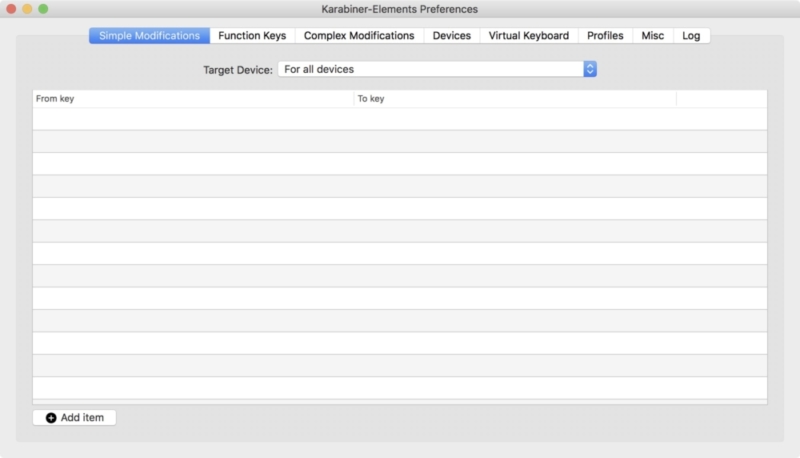
Task: Open the Function Keys tab
Action: pyautogui.click(x=252, y=36)
